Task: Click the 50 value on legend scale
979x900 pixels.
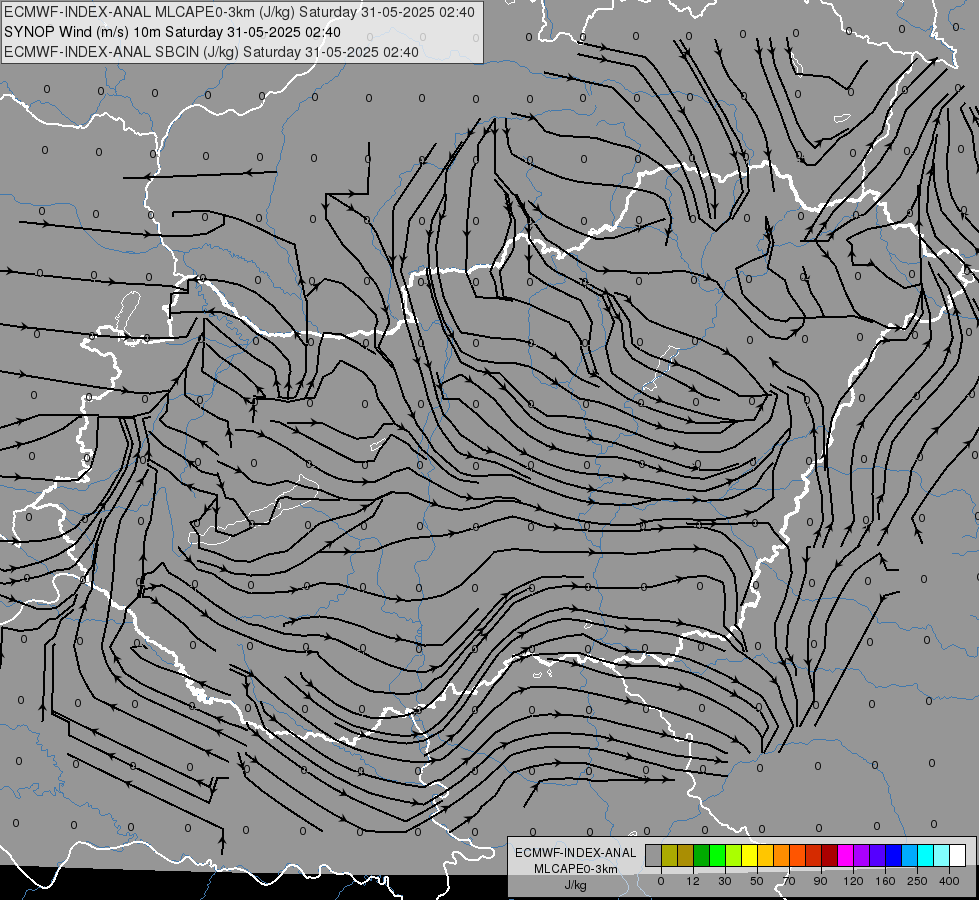Action: (757, 881)
